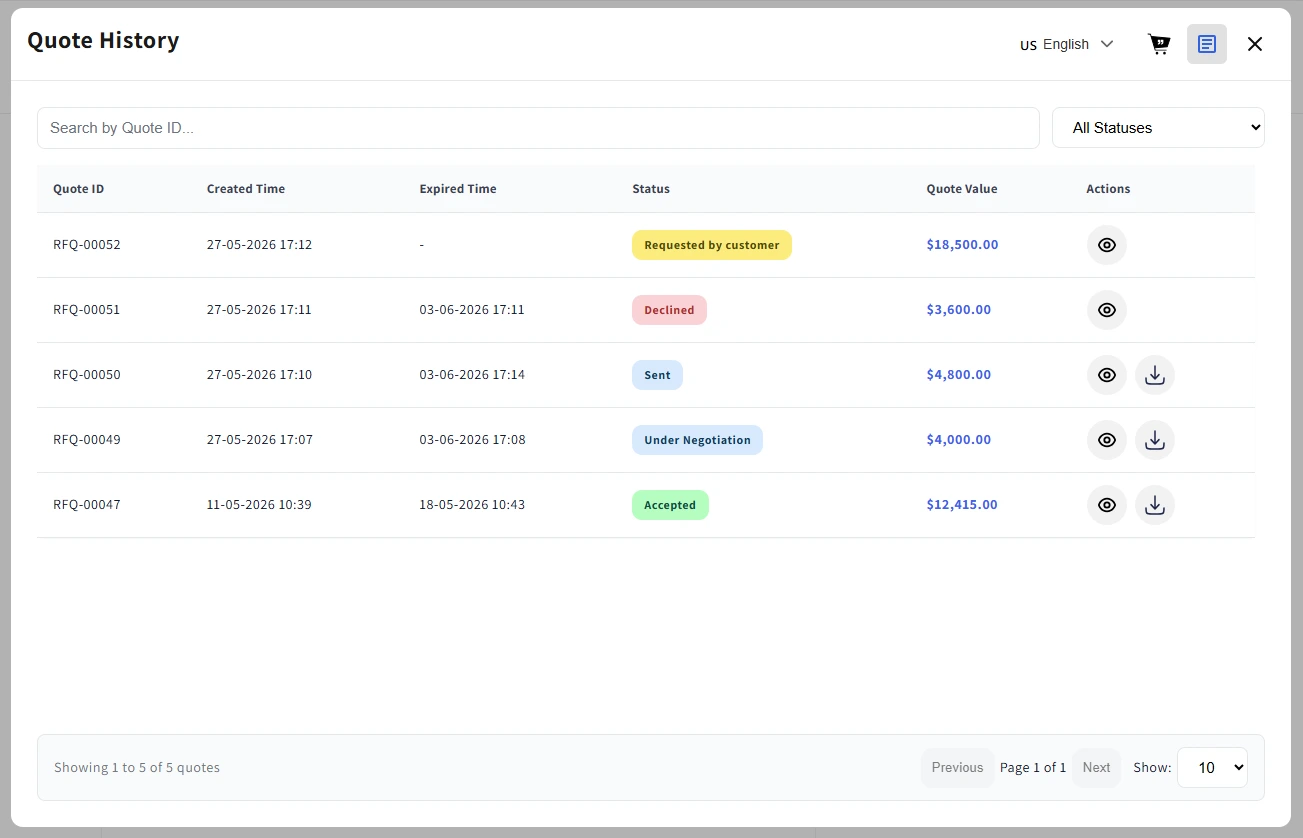Click the Next page button

tap(1096, 768)
